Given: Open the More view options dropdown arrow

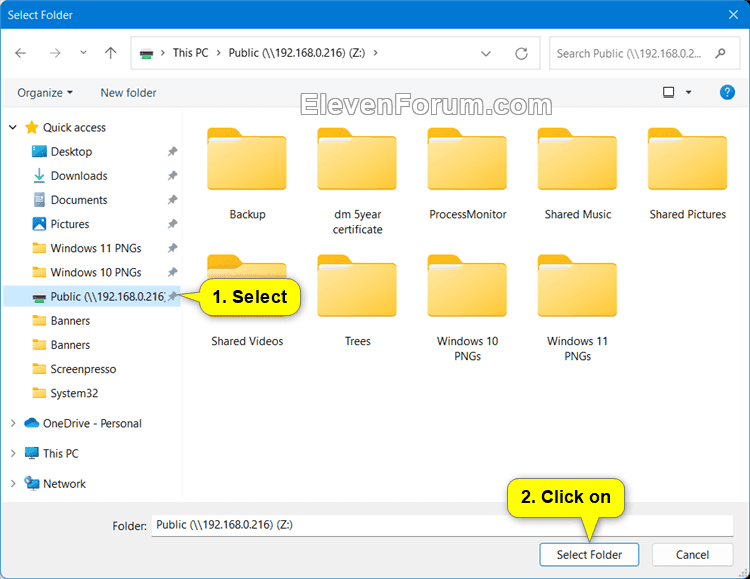Looking at the screenshot, I should pyautogui.click(x=689, y=92).
